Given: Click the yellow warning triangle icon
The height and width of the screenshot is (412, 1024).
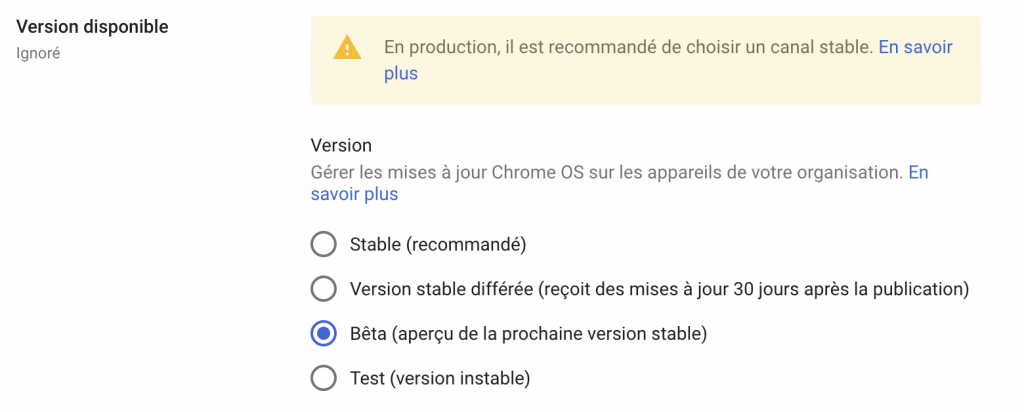Looking at the screenshot, I should pyautogui.click(x=347, y=47).
